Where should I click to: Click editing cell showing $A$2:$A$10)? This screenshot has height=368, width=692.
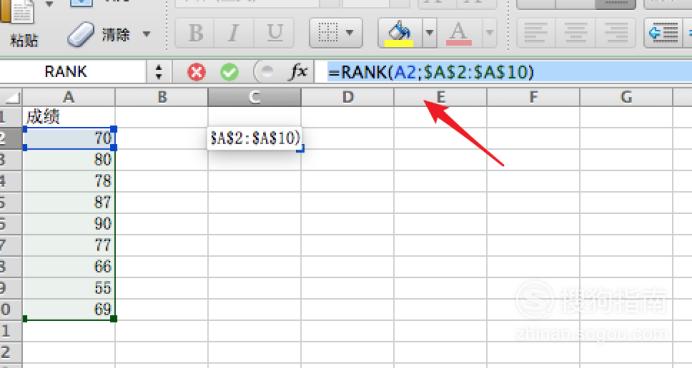pos(255,138)
